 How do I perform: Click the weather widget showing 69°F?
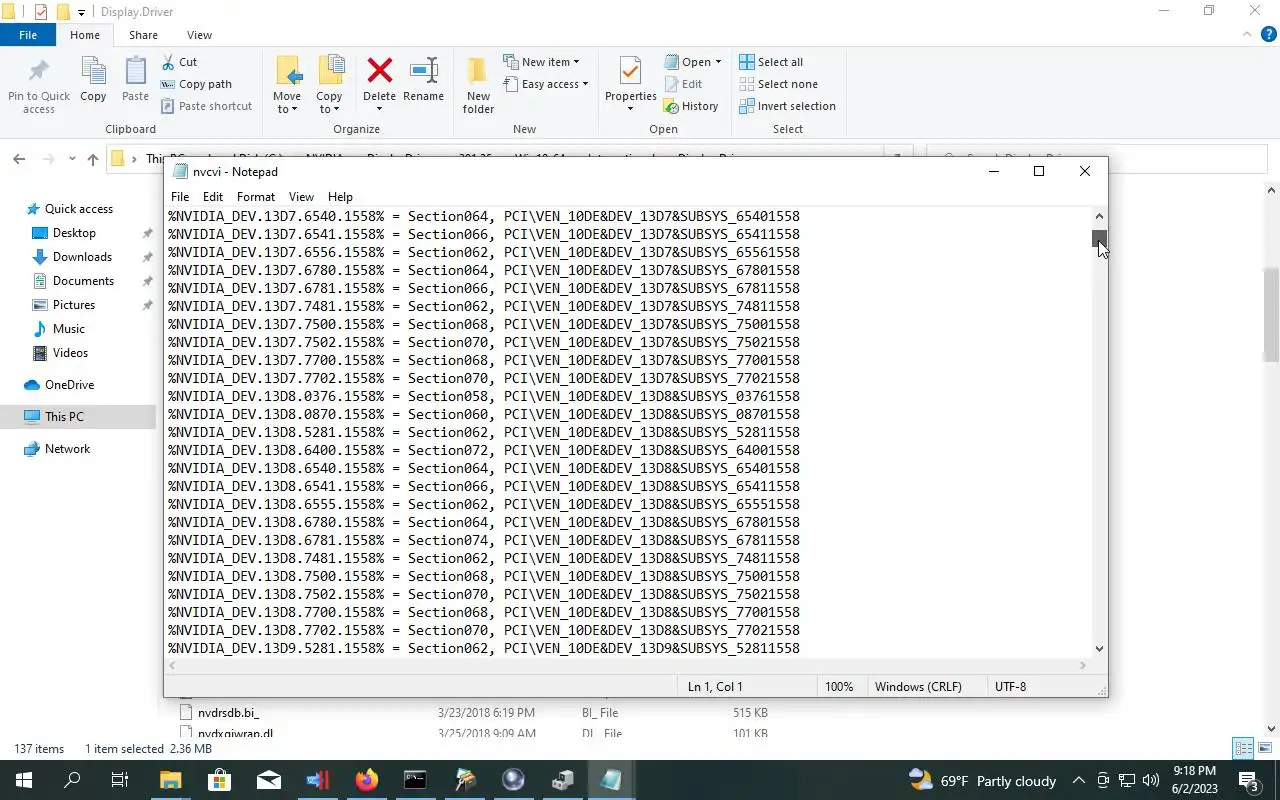point(982,780)
